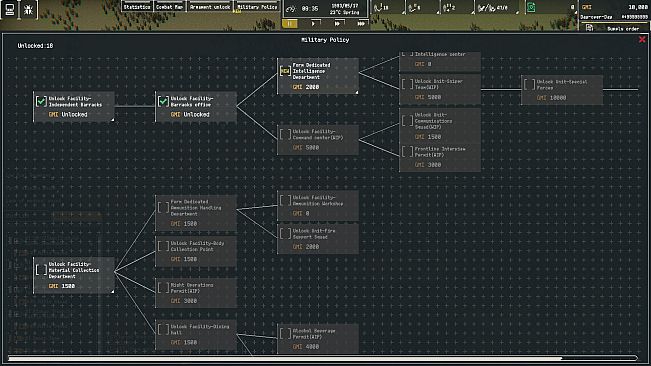This screenshot has width=651, height=366.
Task: Check Unlock Unit-Special Forces box
Action: [529, 85]
